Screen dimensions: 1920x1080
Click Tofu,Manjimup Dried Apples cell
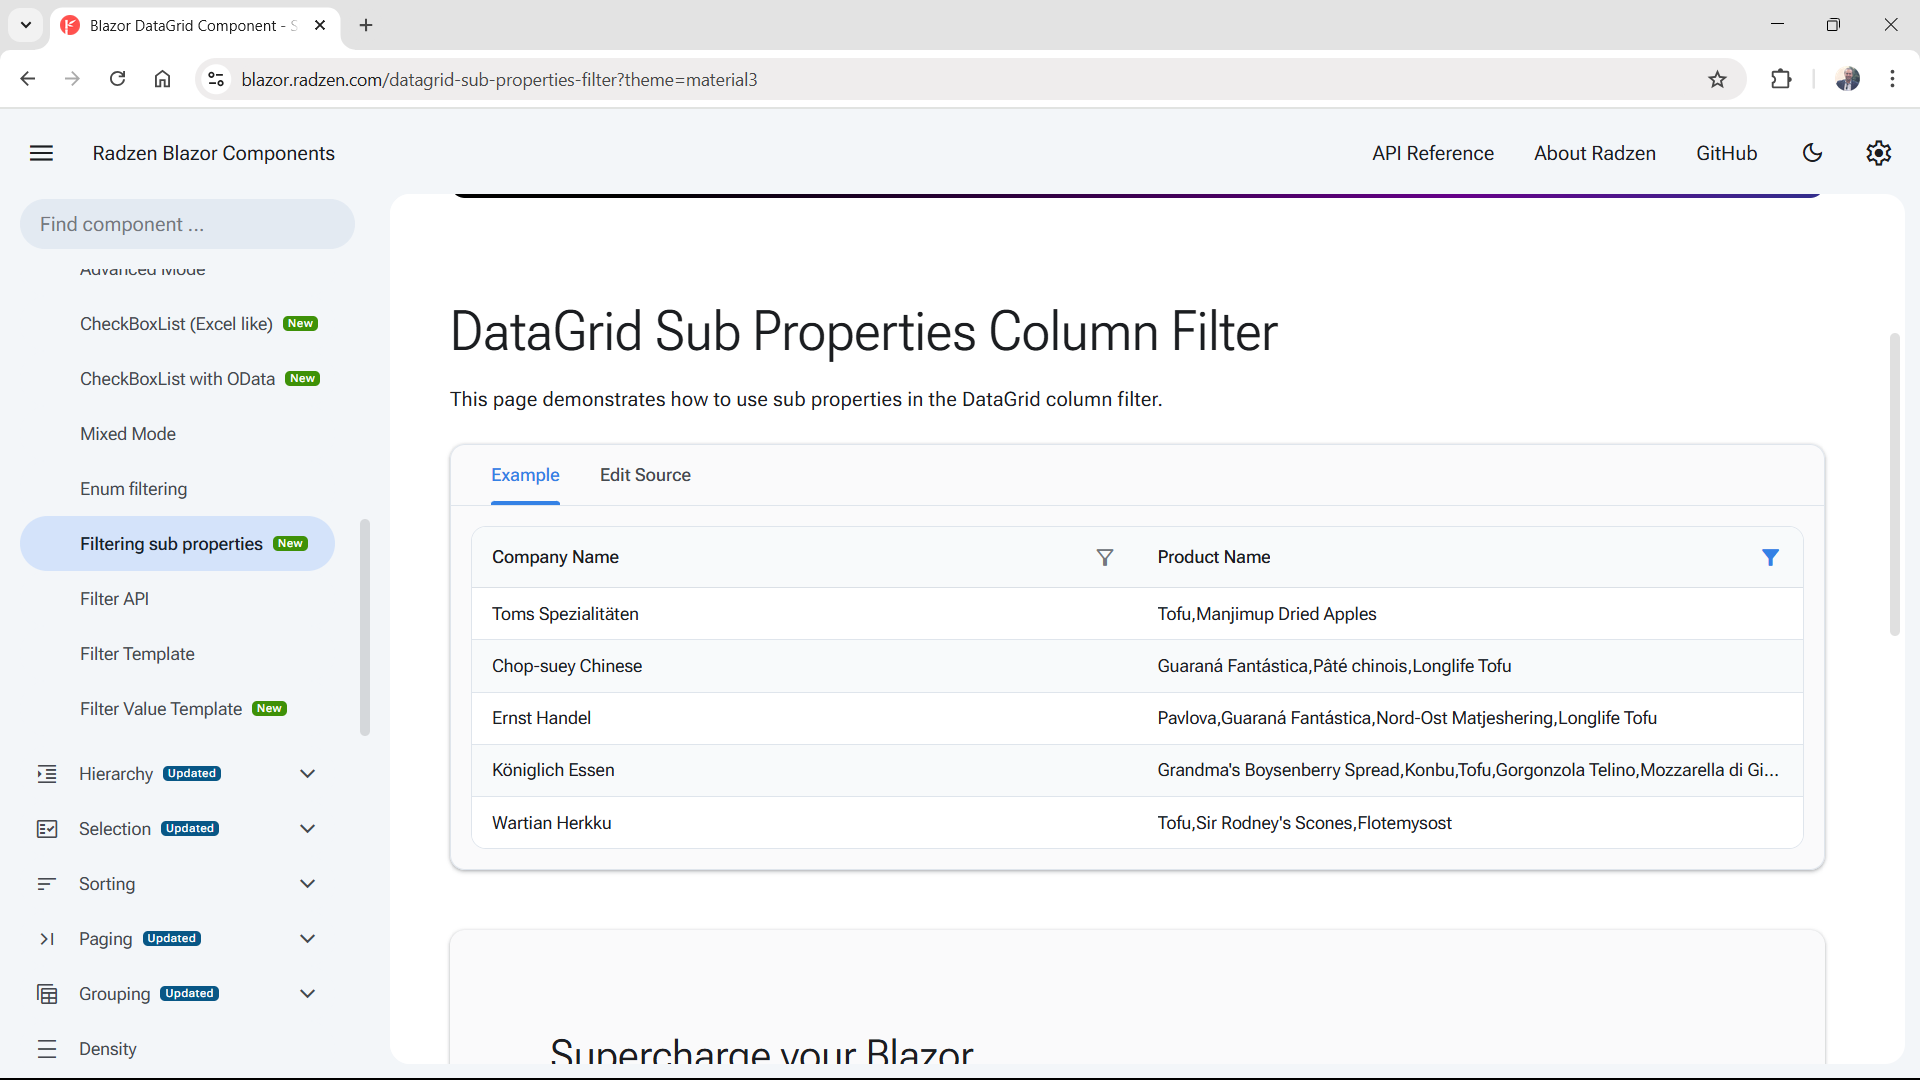tap(1470, 614)
